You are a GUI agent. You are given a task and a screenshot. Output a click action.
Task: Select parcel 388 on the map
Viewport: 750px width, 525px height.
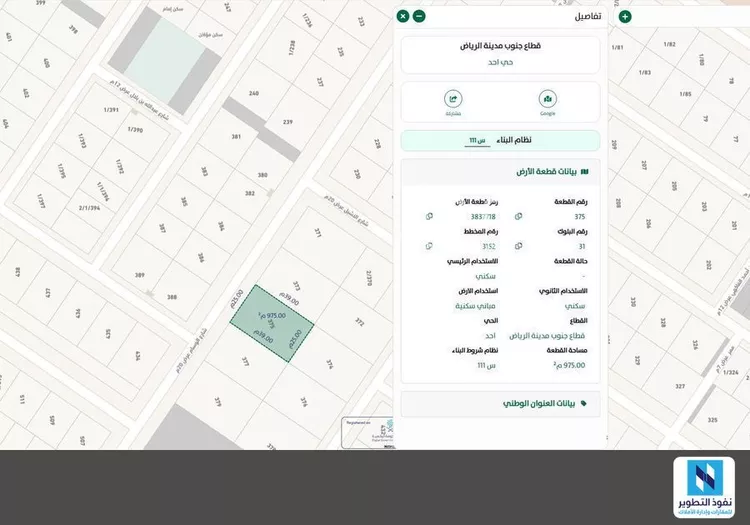pyautogui.click(x=171, y=297)
